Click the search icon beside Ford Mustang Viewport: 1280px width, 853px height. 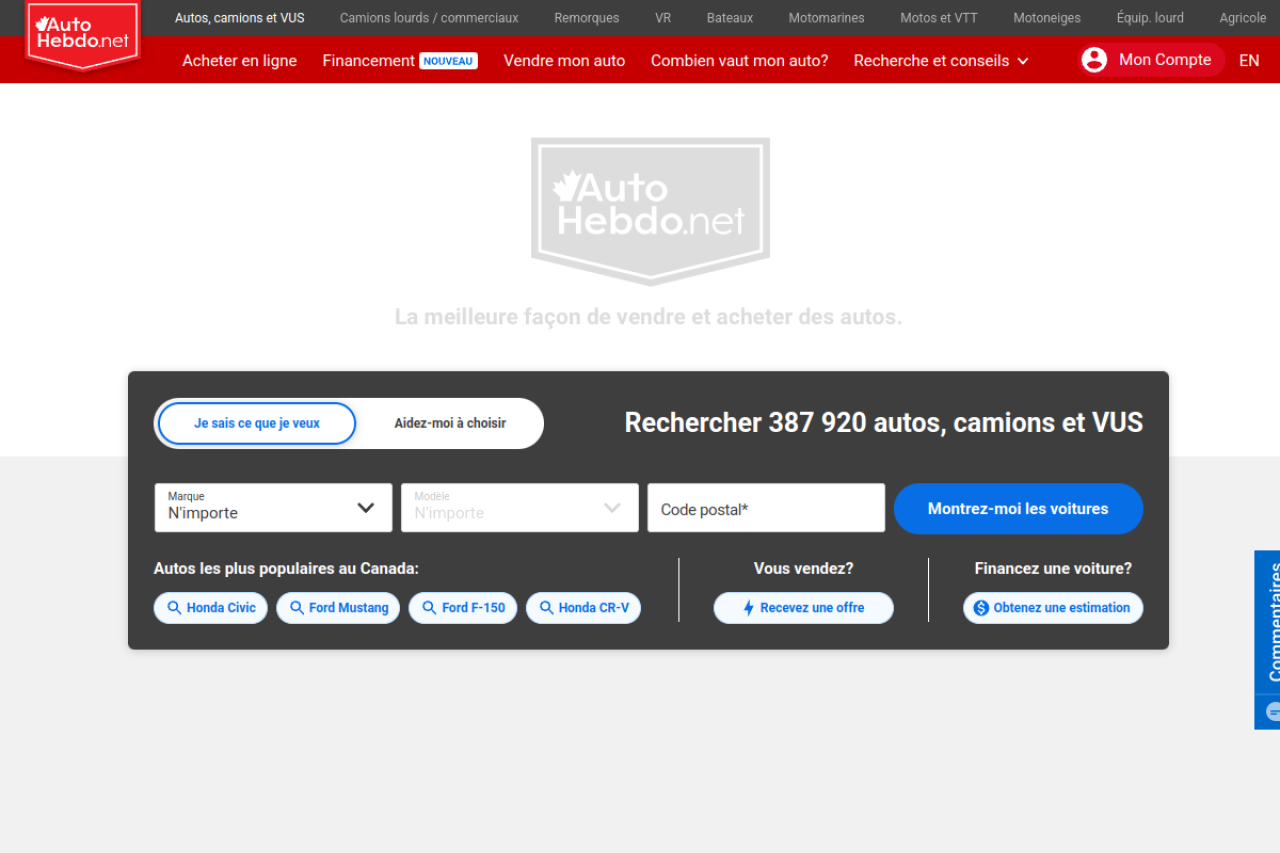click(x=297, y=608)
